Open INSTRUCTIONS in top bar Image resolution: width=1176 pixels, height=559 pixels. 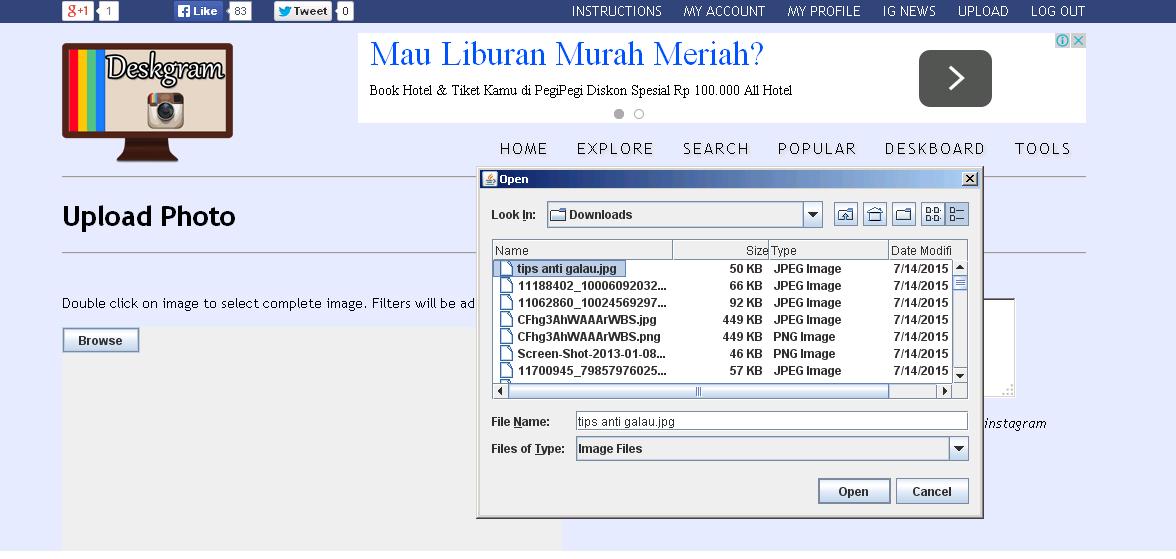click(x=616, y=11)
